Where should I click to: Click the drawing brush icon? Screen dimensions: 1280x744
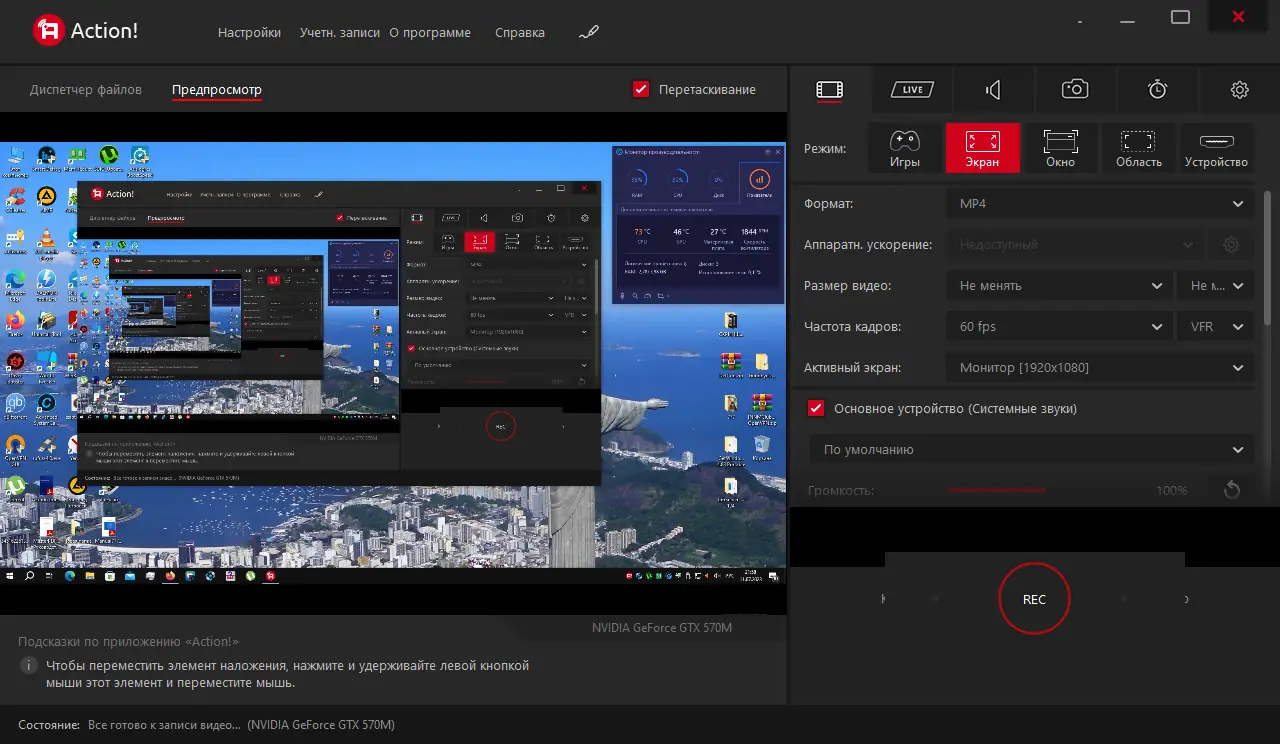(x=589, y=32)
